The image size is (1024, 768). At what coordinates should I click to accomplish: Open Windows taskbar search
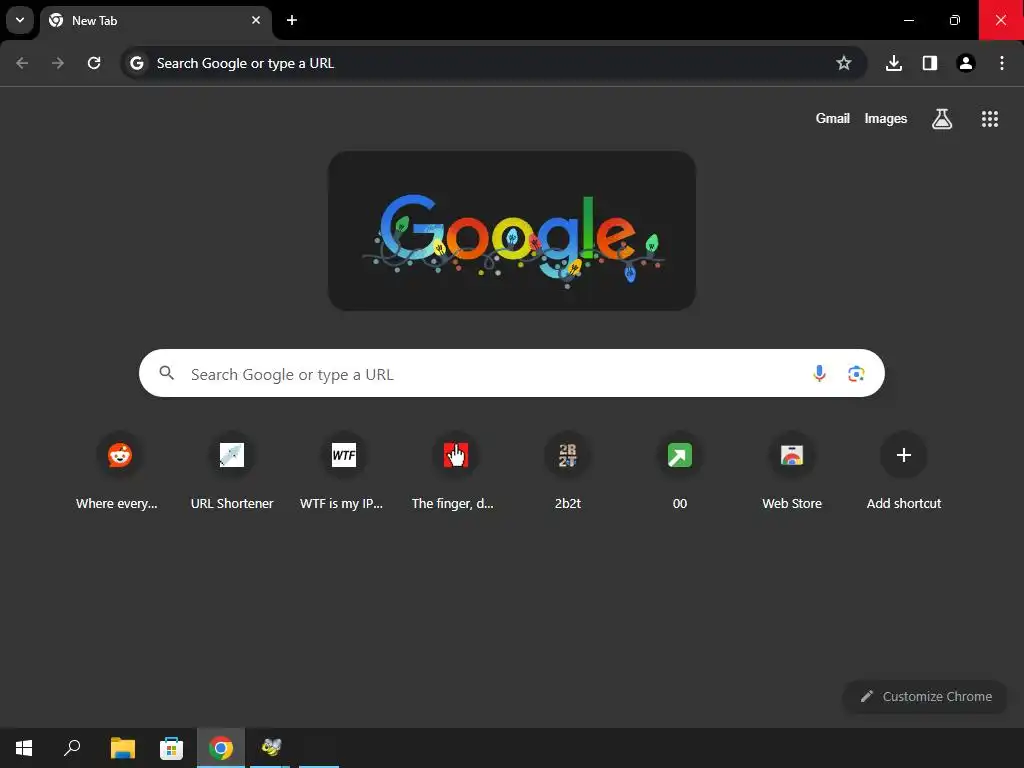(72, 748)
